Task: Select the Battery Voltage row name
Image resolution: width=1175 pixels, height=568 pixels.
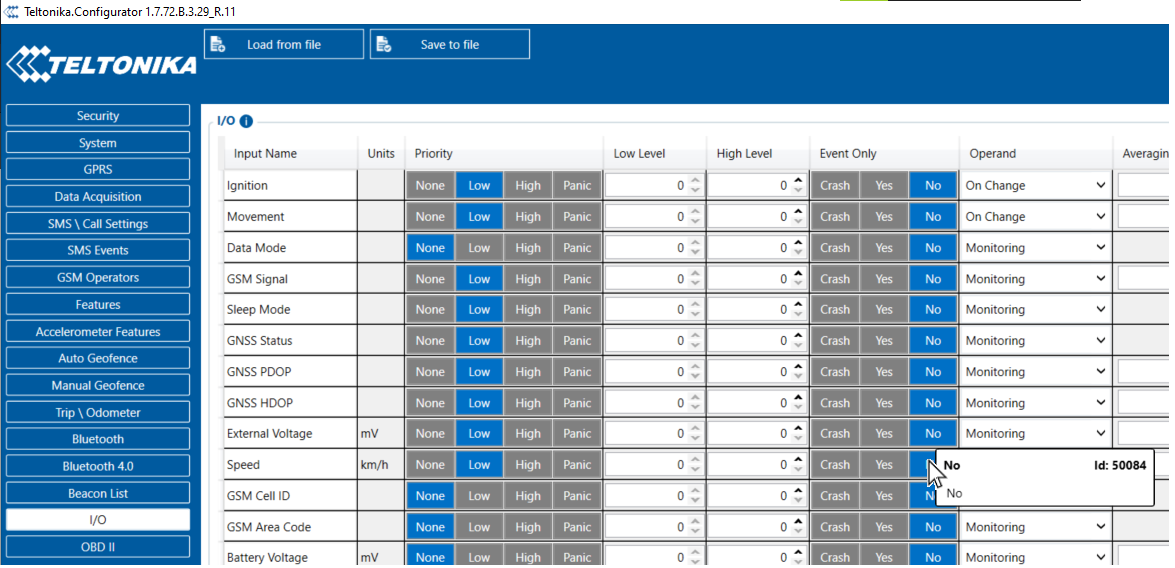Action: [x=267, y=558]
